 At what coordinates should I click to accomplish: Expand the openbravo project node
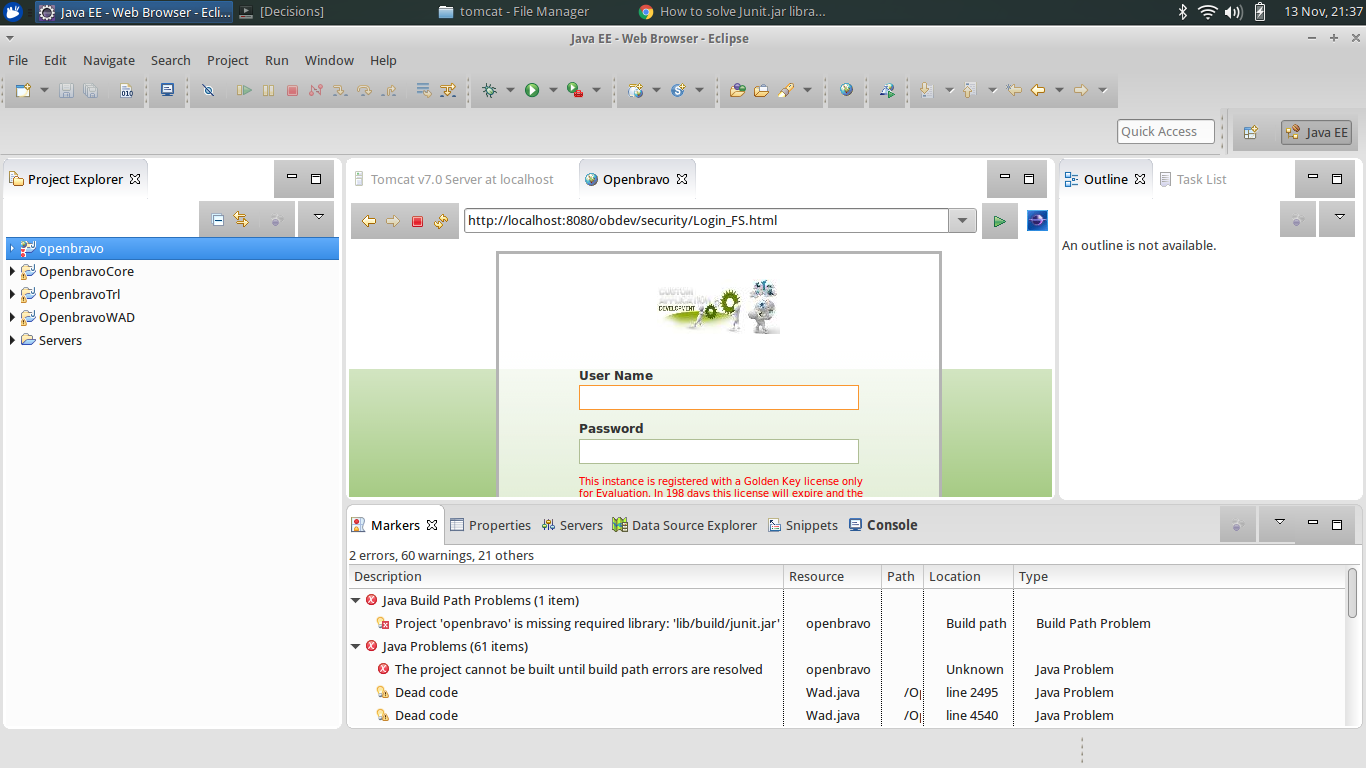coord(12,248)
